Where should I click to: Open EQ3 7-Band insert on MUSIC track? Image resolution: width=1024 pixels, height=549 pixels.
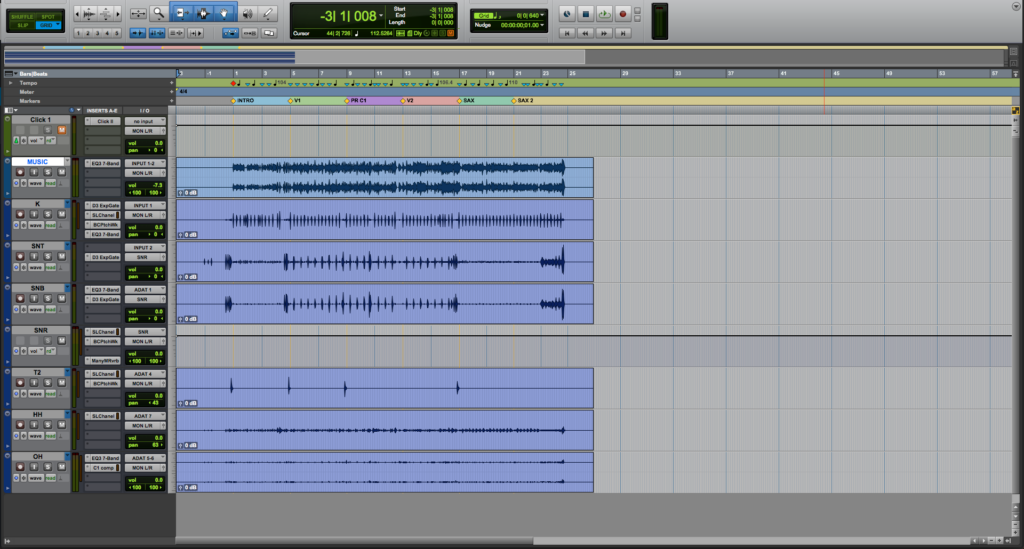coord(104,163)
